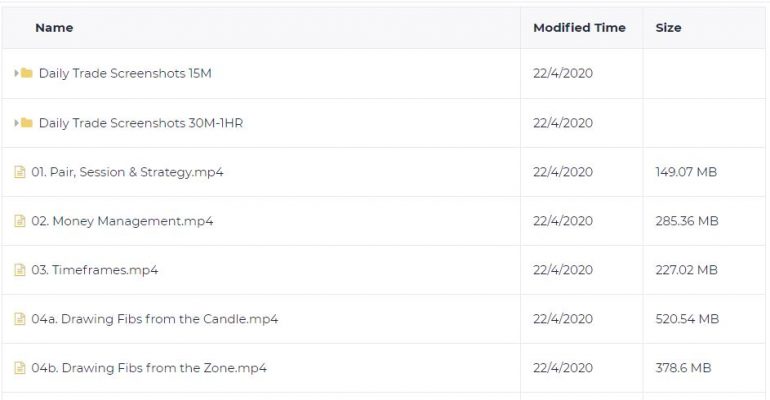Click file icon beside 04a. Drawing Fibs from the Candle
Screen dimensions: 770x400
tap(20, 319)
